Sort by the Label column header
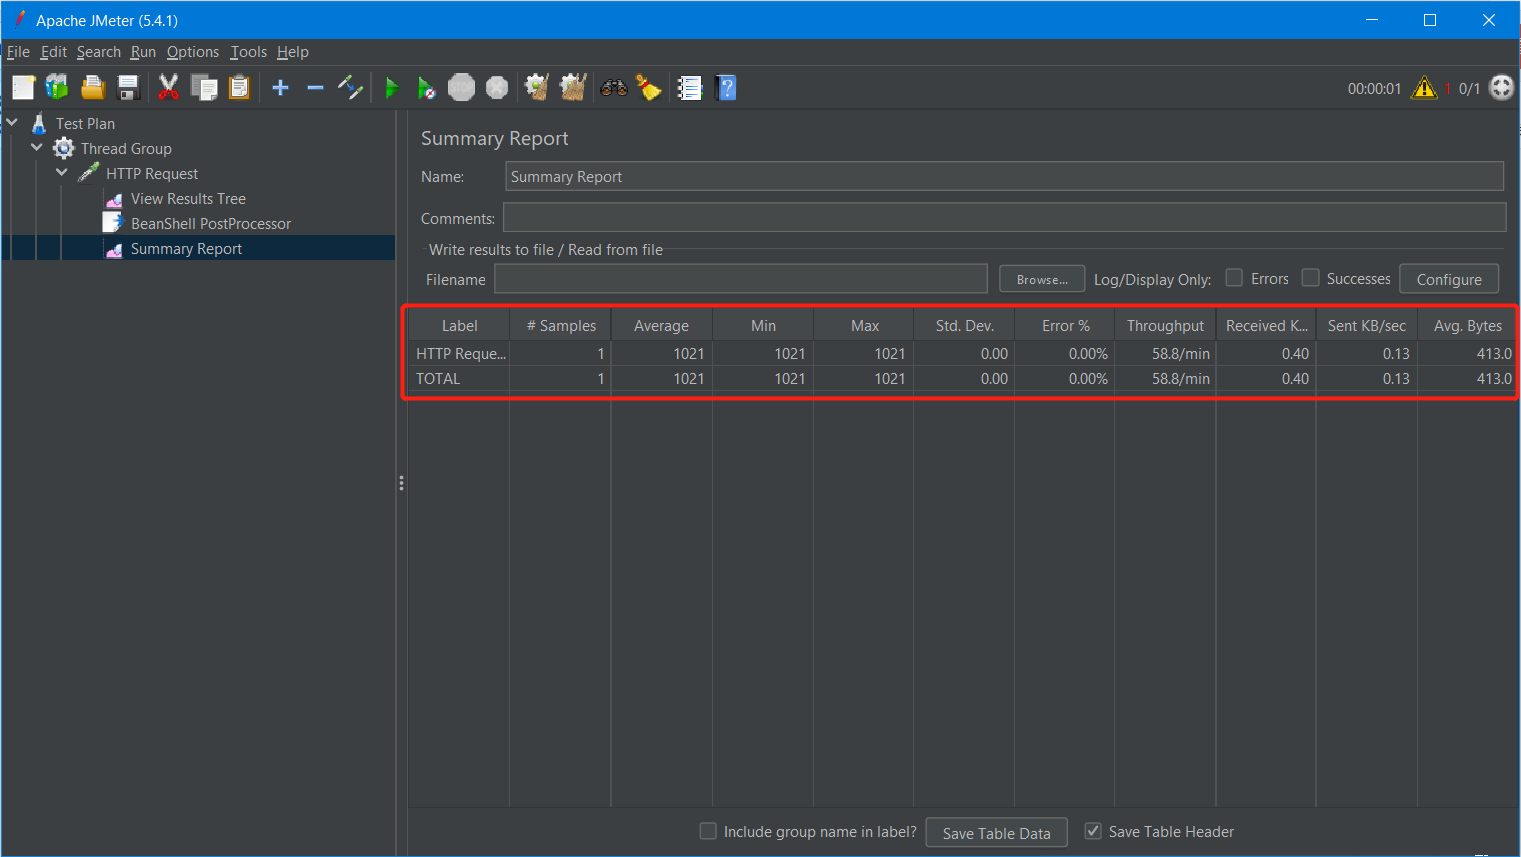This screenshot has height=857, width=1521. (x=459, y=326)
